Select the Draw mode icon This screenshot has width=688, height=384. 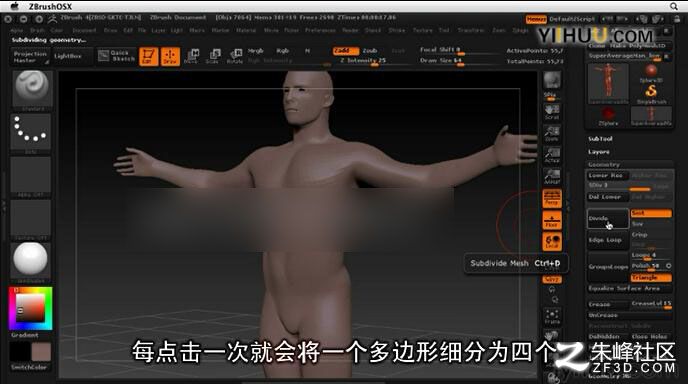[x=170, y=57]
